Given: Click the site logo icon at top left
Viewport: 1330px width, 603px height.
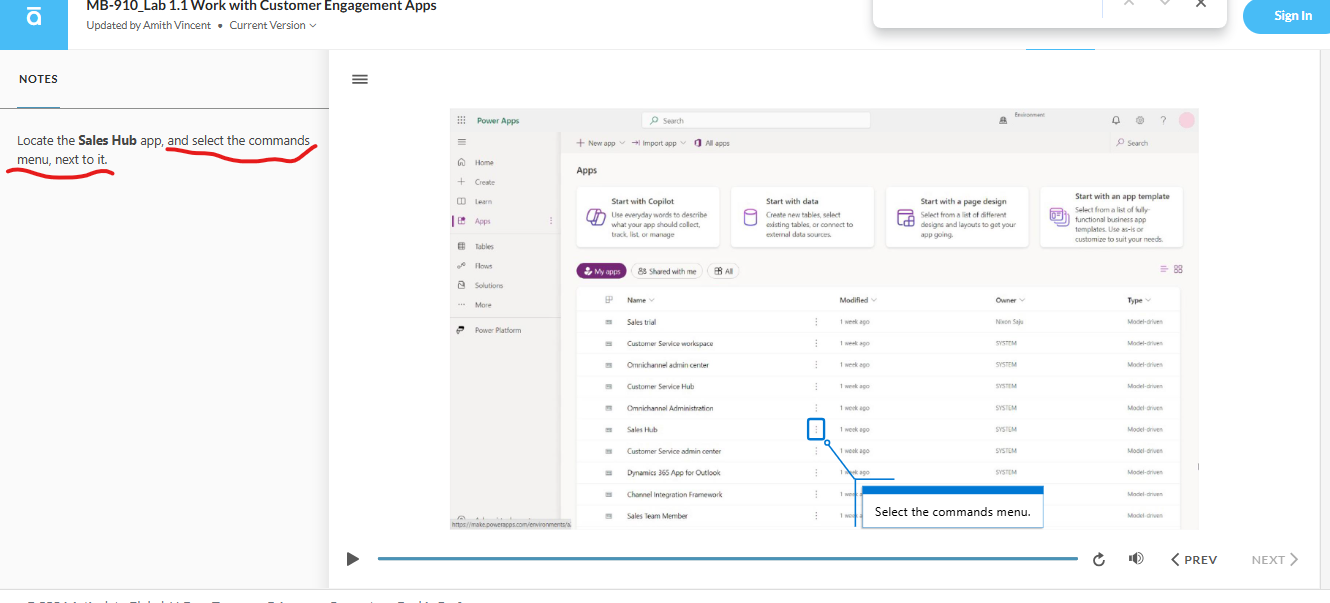Looking at the screenshot, I should [33, 19].
